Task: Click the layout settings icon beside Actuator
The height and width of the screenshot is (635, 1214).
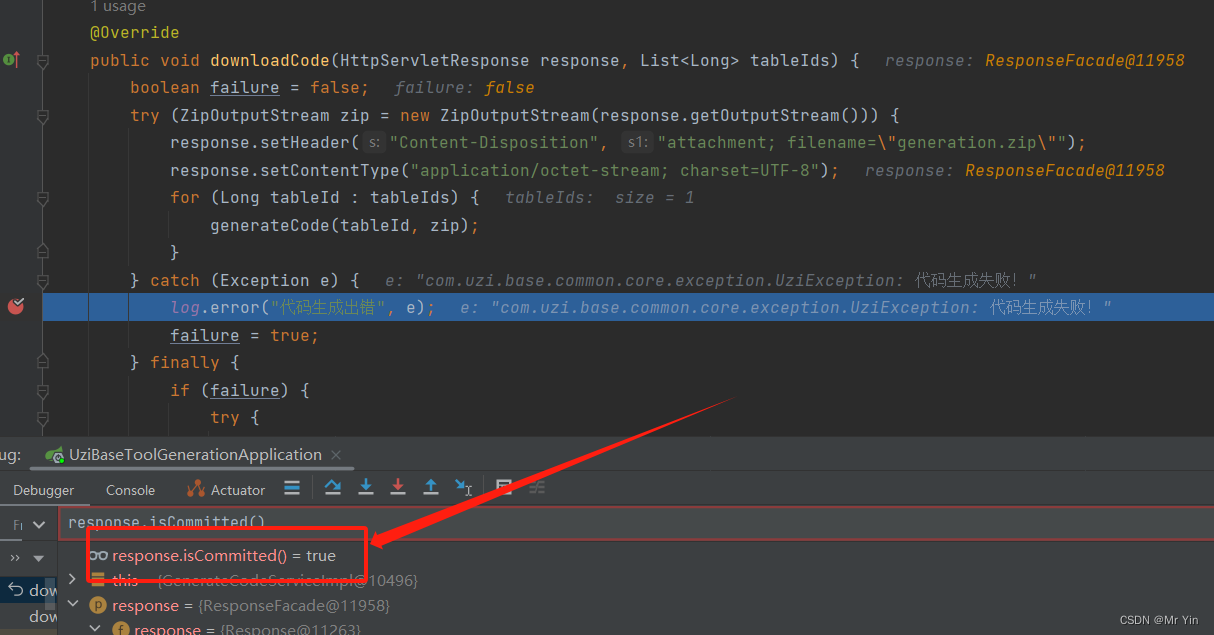Action: (291, 488)
